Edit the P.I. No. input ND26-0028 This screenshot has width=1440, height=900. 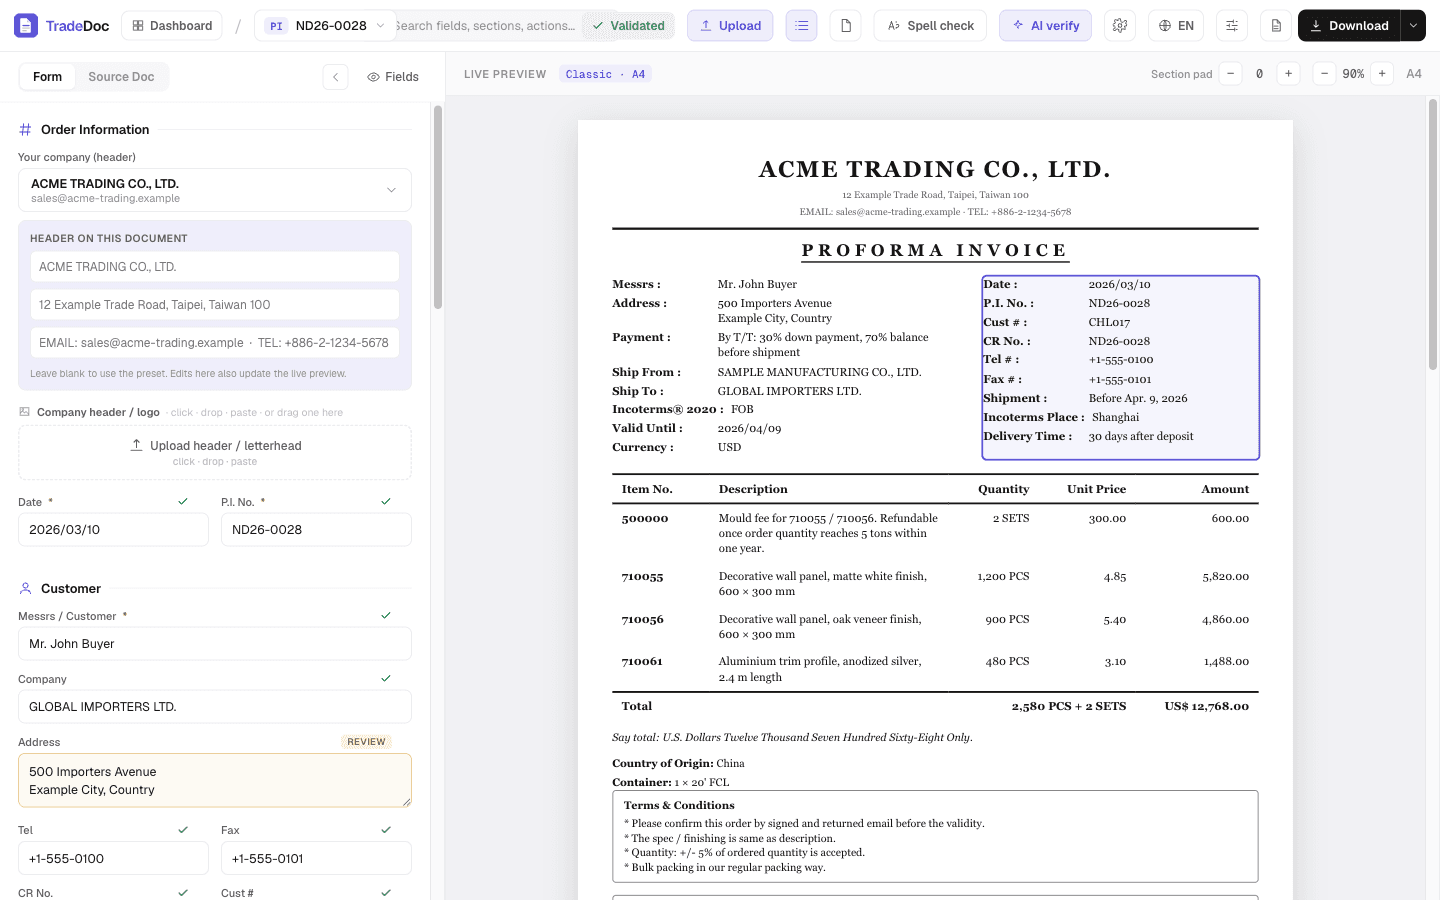[x=316, y=530]
